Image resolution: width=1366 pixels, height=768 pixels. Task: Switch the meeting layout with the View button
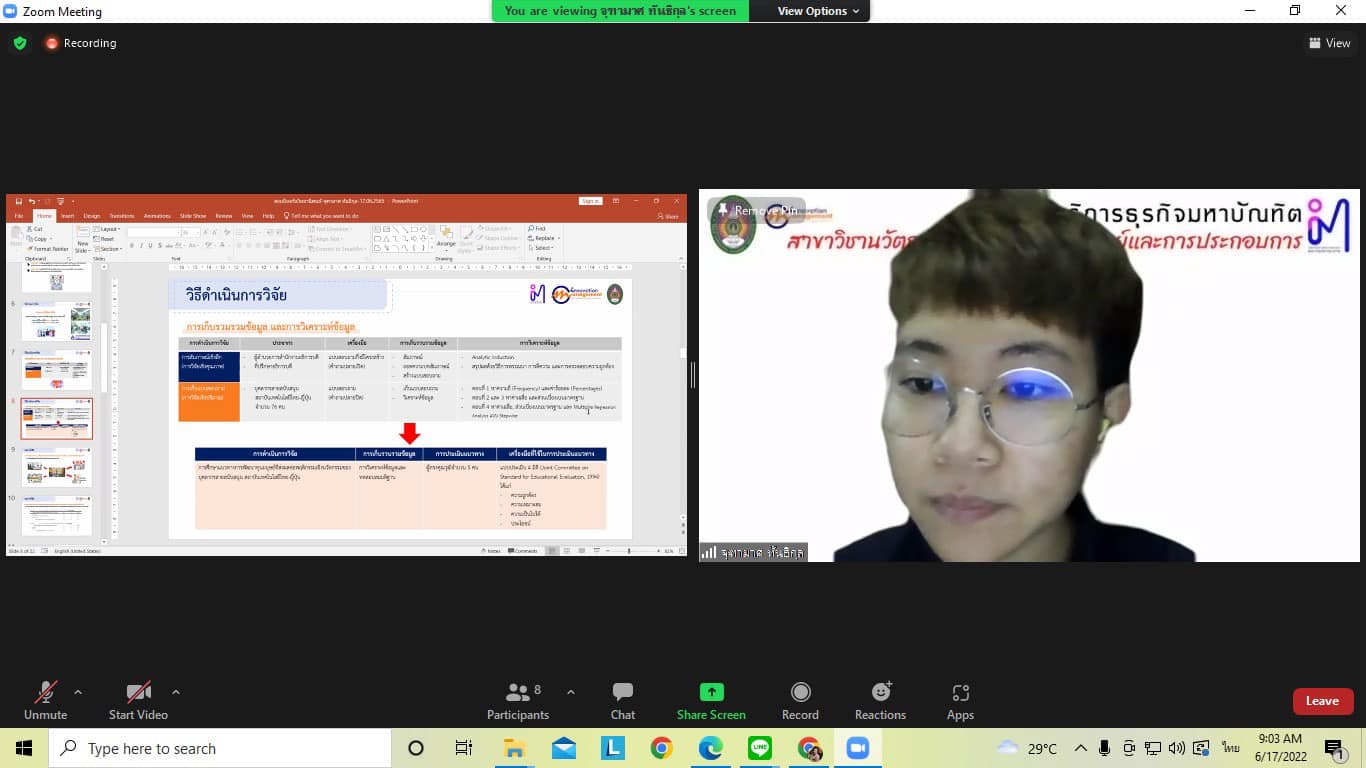1330,43
